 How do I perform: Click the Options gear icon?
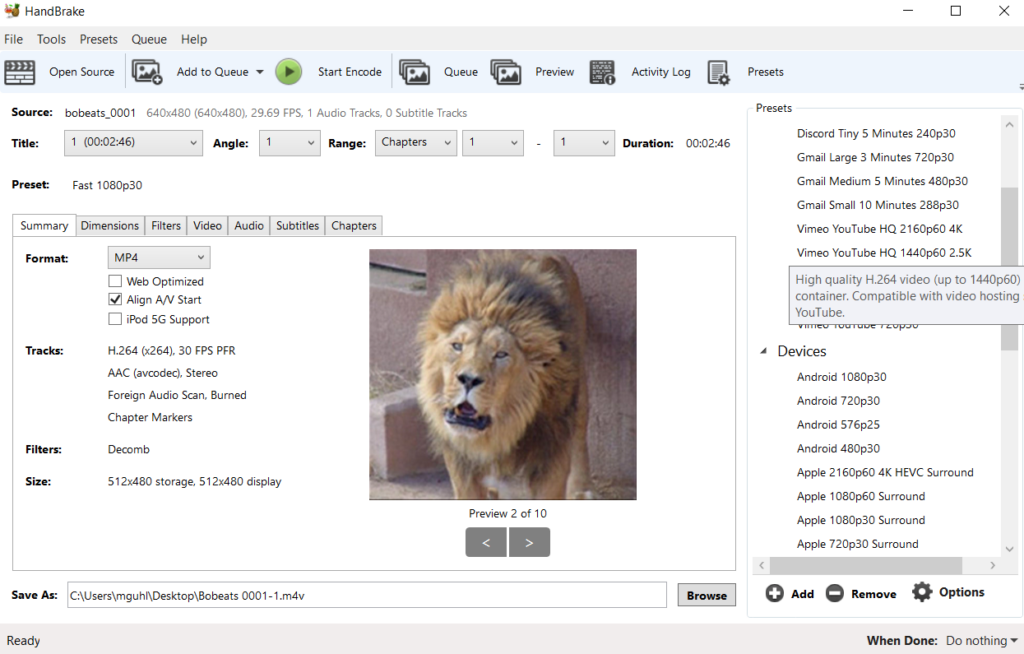click(921, 592)
